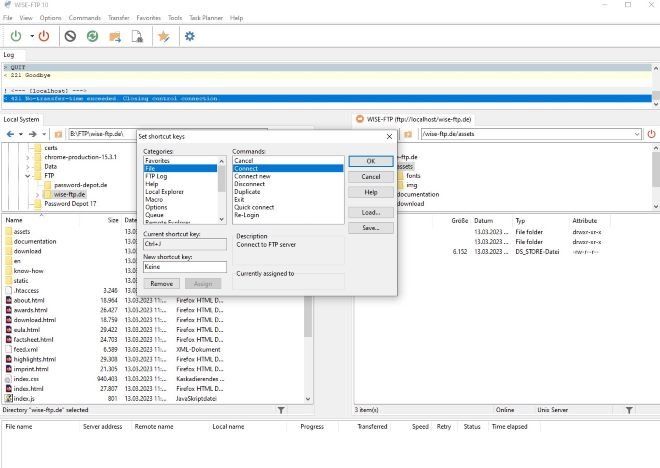Select the WISE-FTP localhost remote tab

tap(414, 120)
